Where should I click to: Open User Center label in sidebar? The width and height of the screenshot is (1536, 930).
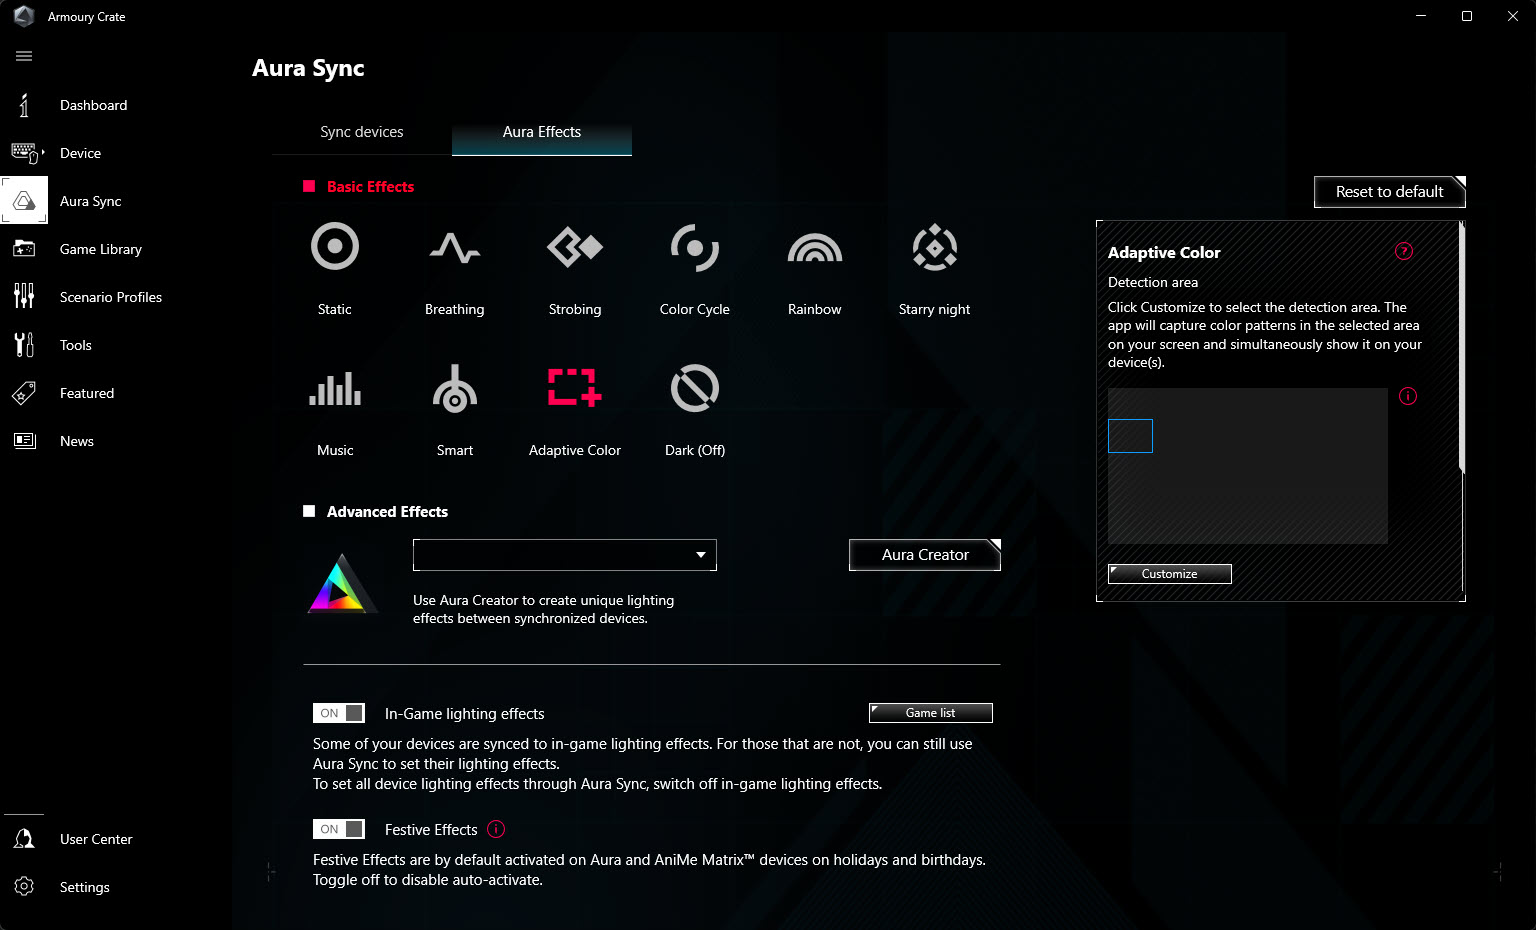point(96,839)
